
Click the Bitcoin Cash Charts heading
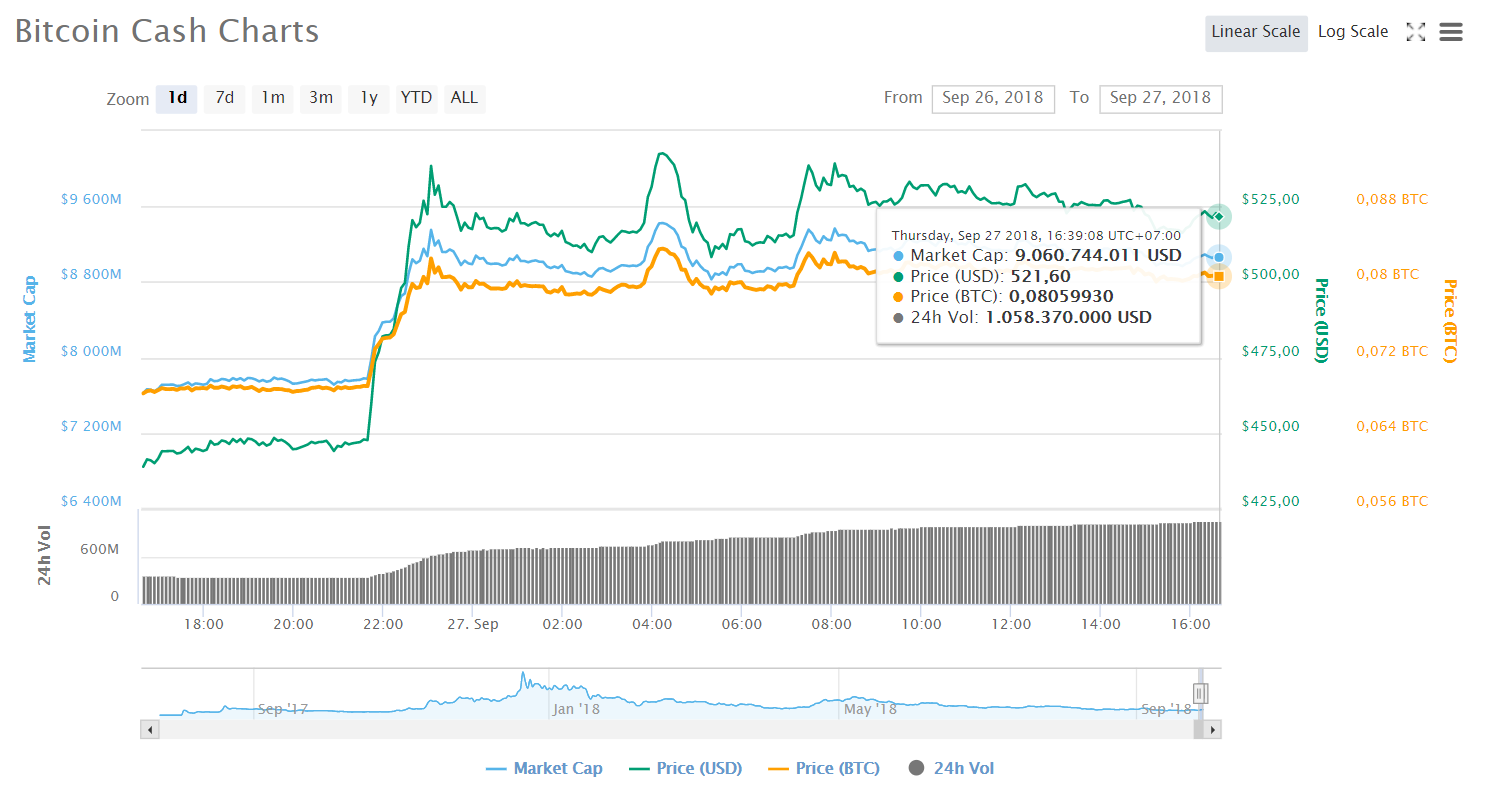167,31
